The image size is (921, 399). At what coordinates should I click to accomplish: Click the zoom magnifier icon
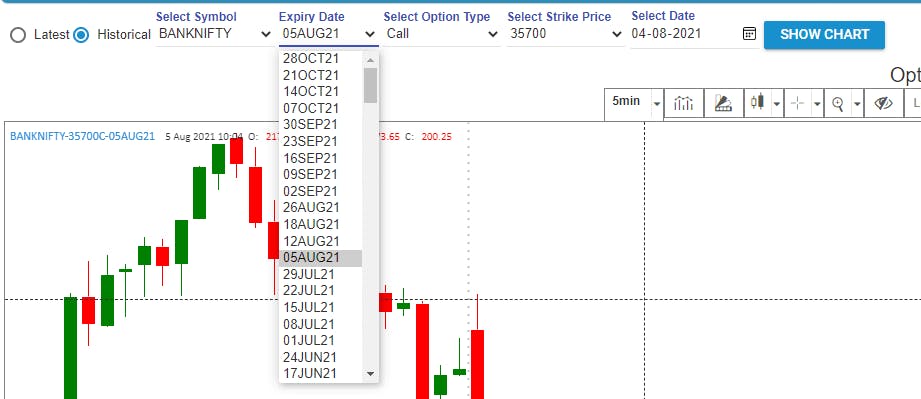[x=838, y=103]
